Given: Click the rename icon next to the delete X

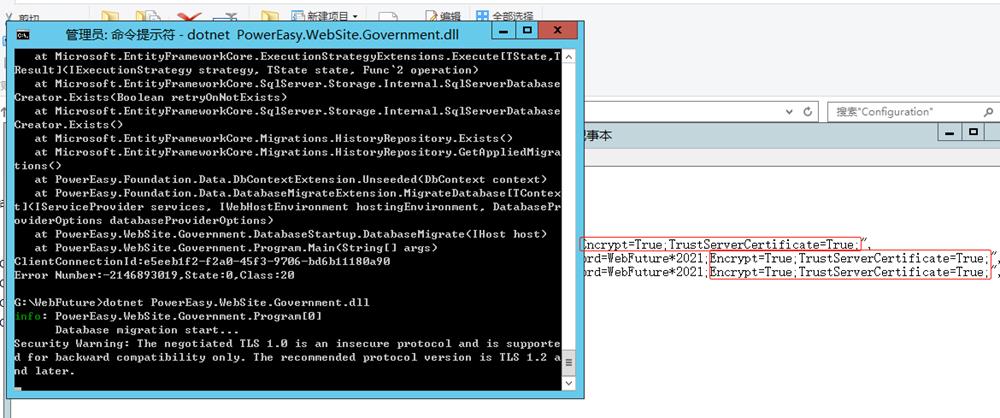Looking at the screenshot, I should (226, 16).
